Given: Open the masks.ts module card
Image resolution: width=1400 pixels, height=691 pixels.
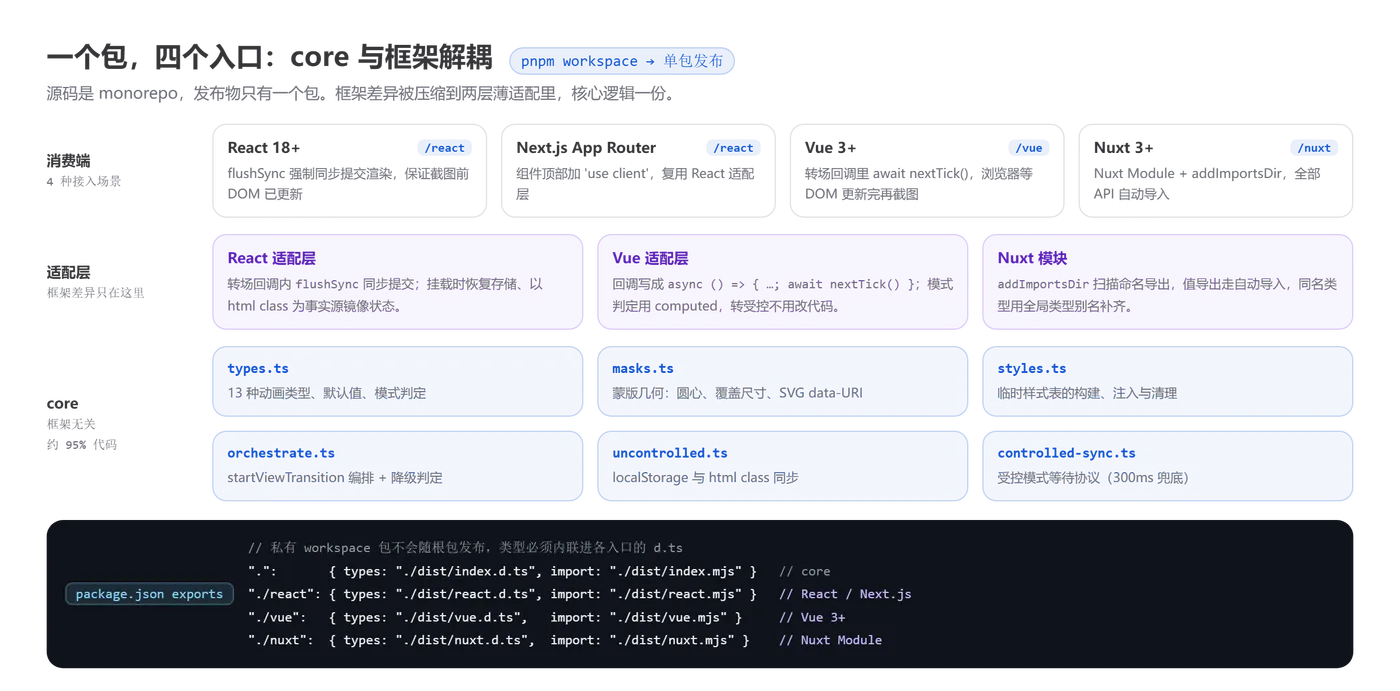Looking at the screenshot, I should pos(783,381).
